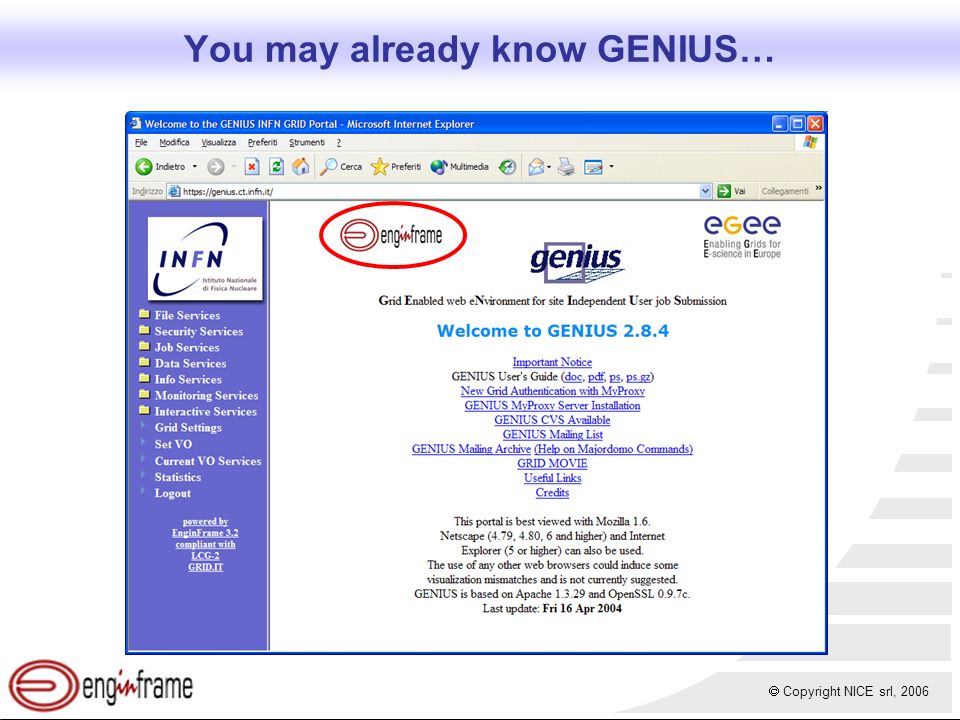Open Monitoring Services folder icon

[x=144, y=394]
